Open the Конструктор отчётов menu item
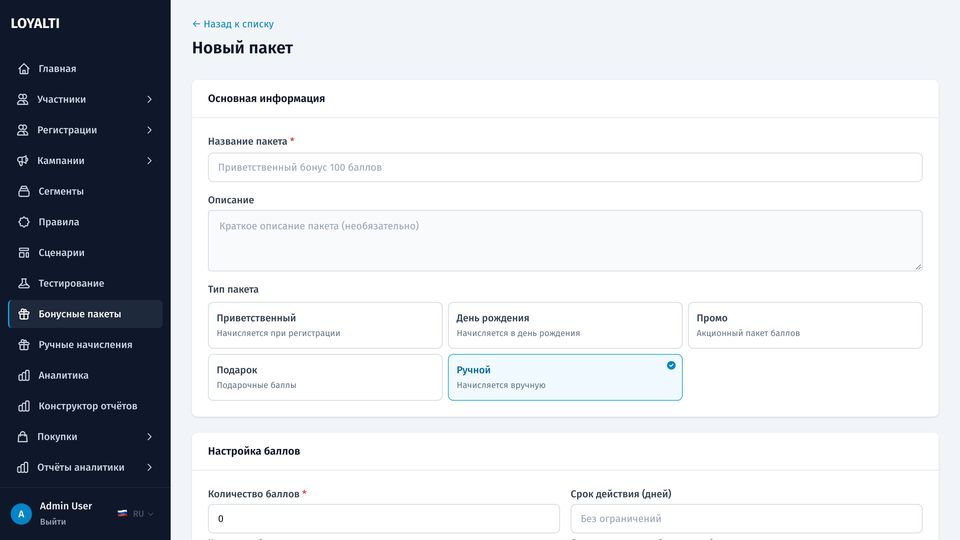Viewport: 960px width, 540px height. coord(85,406)
